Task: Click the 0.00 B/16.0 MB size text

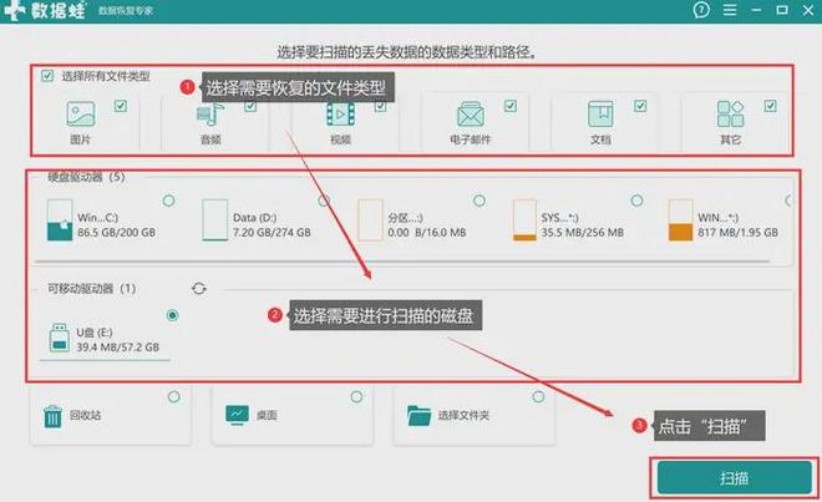Action: click(427, 232)
